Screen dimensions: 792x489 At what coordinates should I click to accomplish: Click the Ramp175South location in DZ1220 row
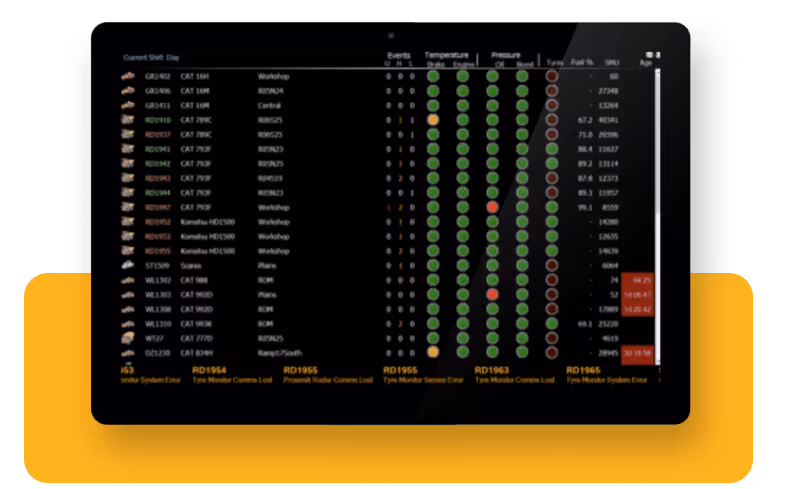[280, 353]
